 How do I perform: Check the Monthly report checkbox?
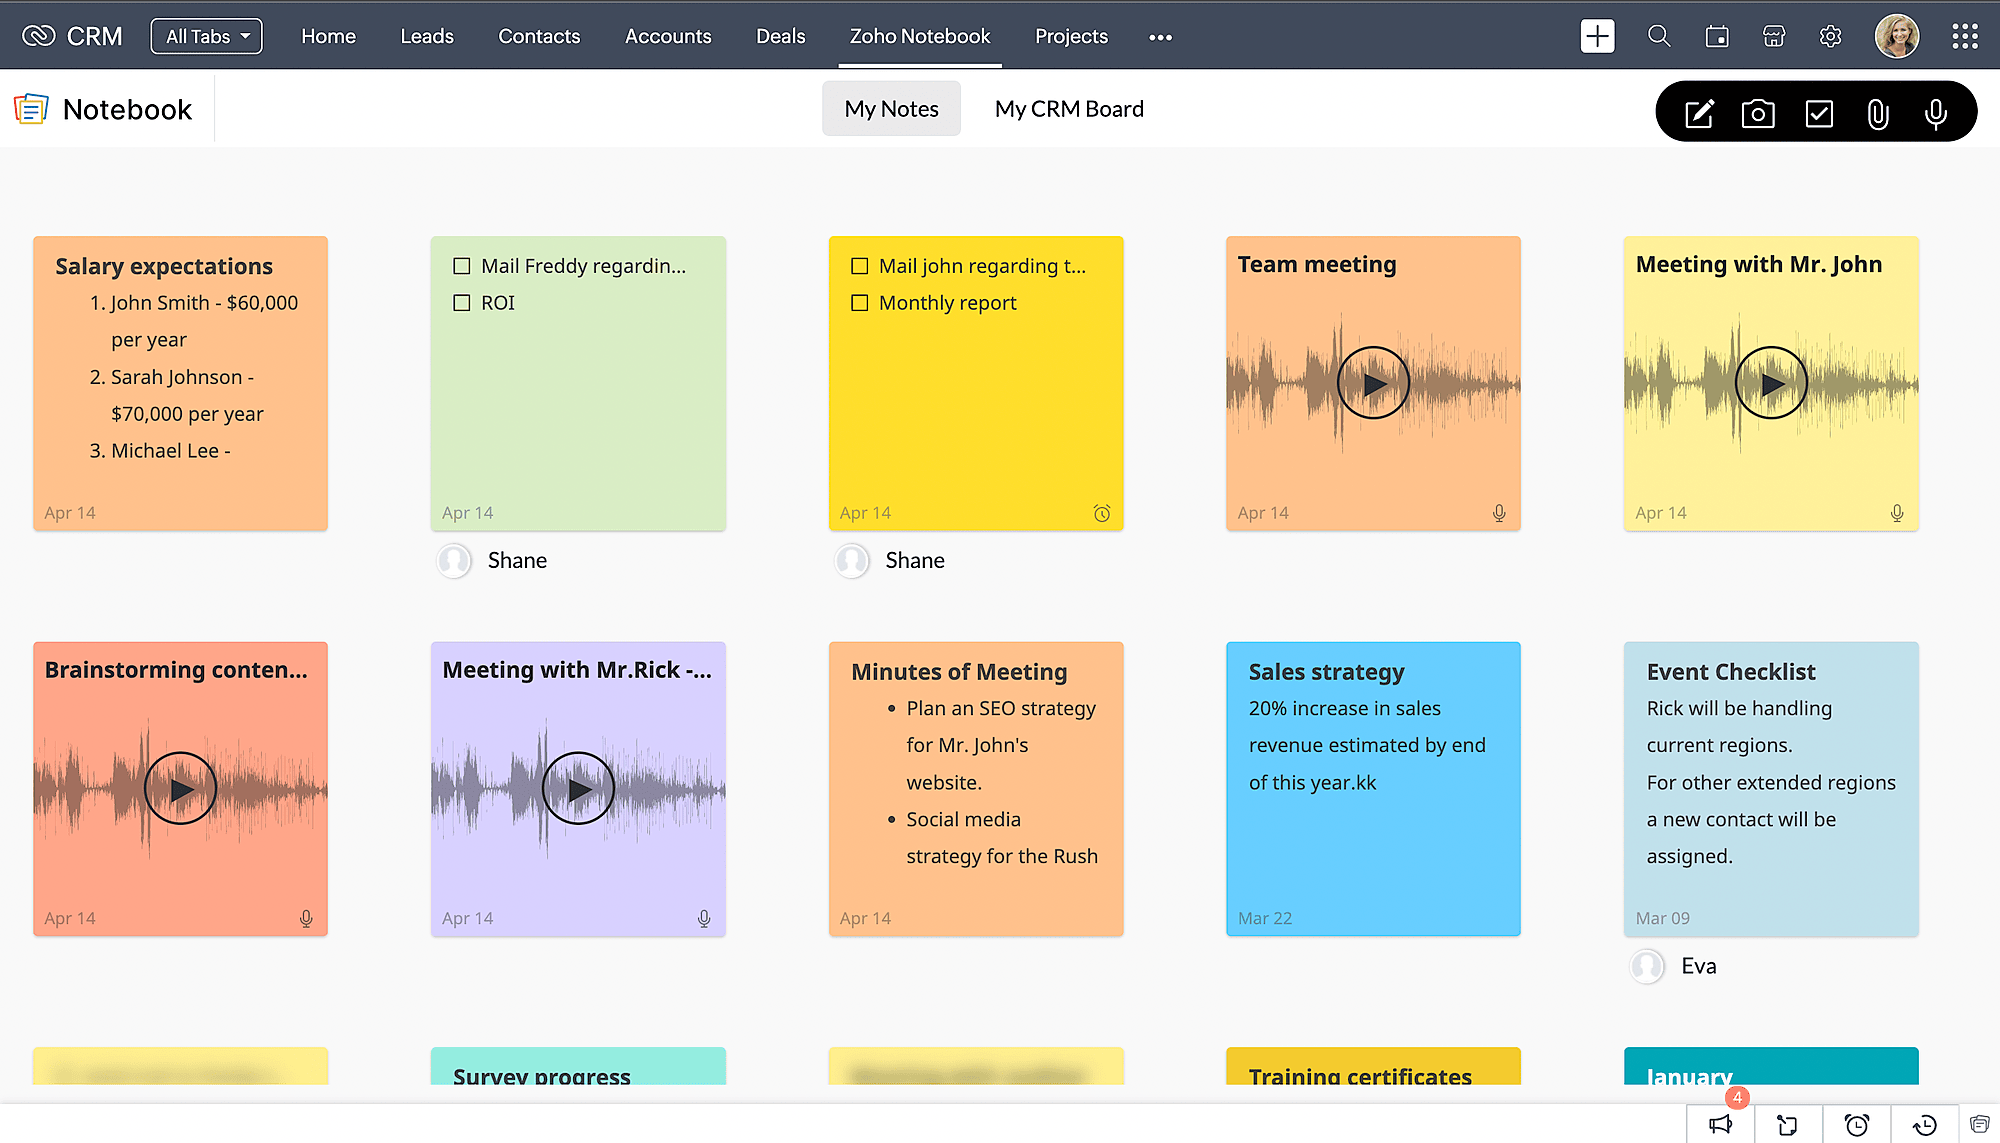tap(859, 303)
